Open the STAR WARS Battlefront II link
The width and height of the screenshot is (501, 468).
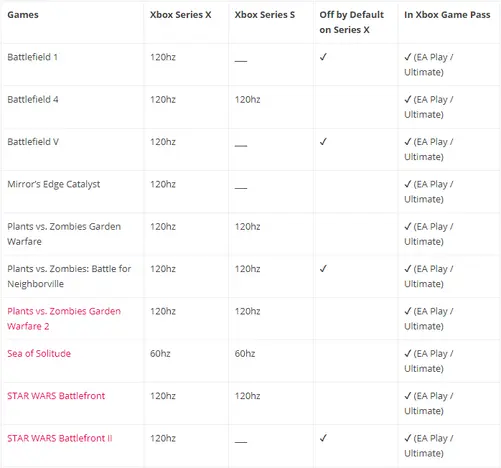tap(60, 438)
